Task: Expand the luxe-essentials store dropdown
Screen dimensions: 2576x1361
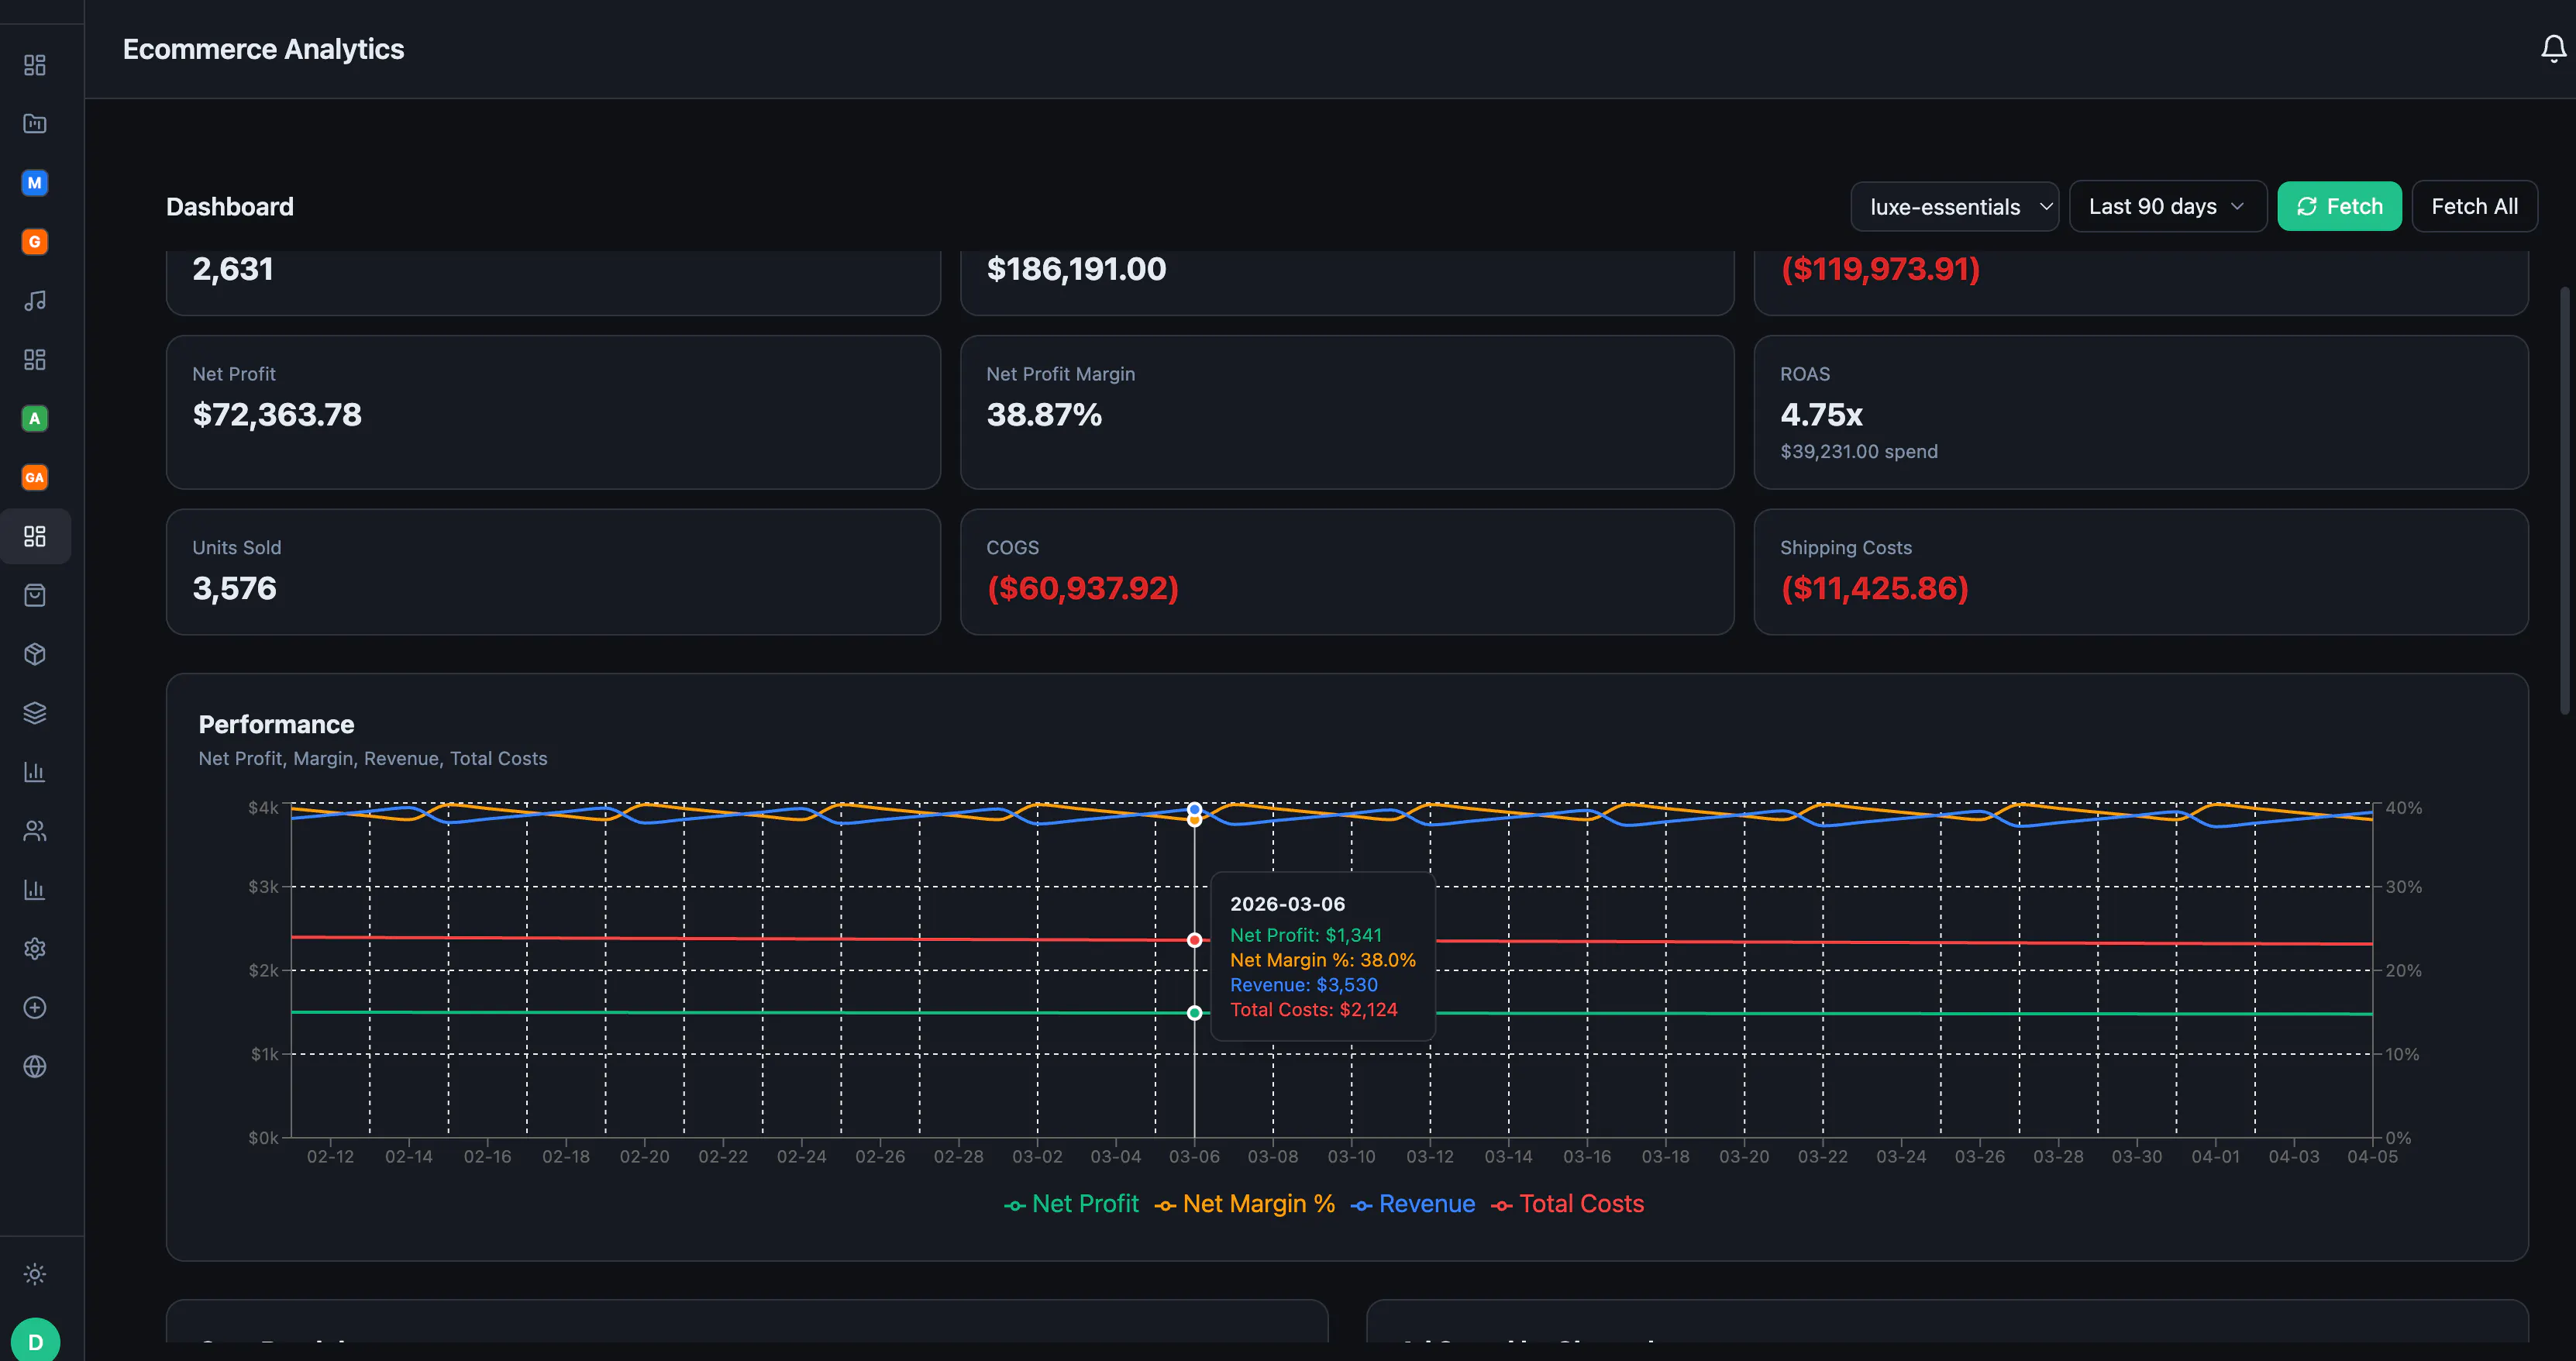Action: [x=1954, y=207]
